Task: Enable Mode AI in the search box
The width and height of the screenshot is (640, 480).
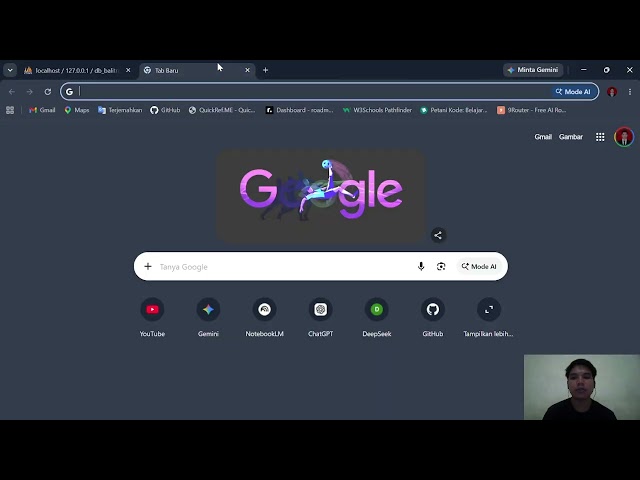Action: pyautogui.click(x=479, y=267)
